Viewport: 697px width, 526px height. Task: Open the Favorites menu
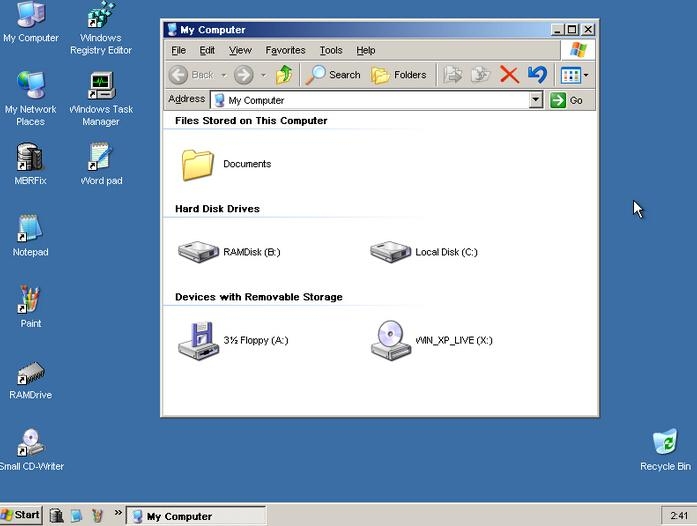(285, 50)
